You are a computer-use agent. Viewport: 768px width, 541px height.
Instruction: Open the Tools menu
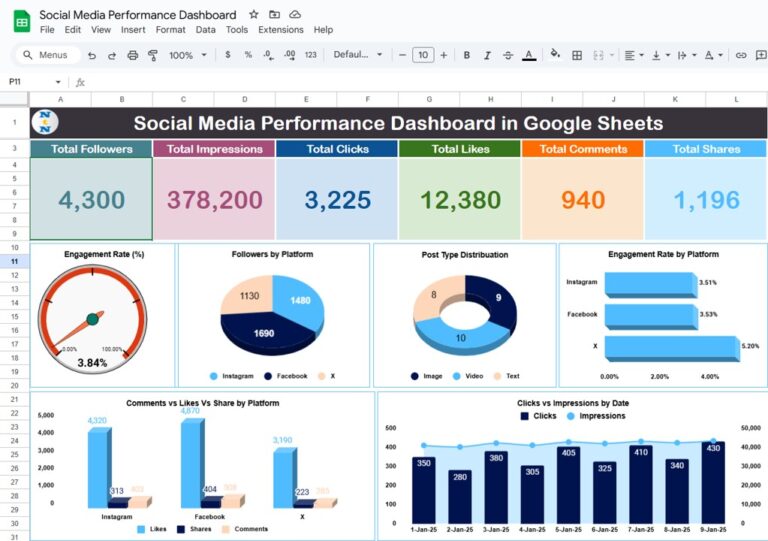(x=237, y=30)
